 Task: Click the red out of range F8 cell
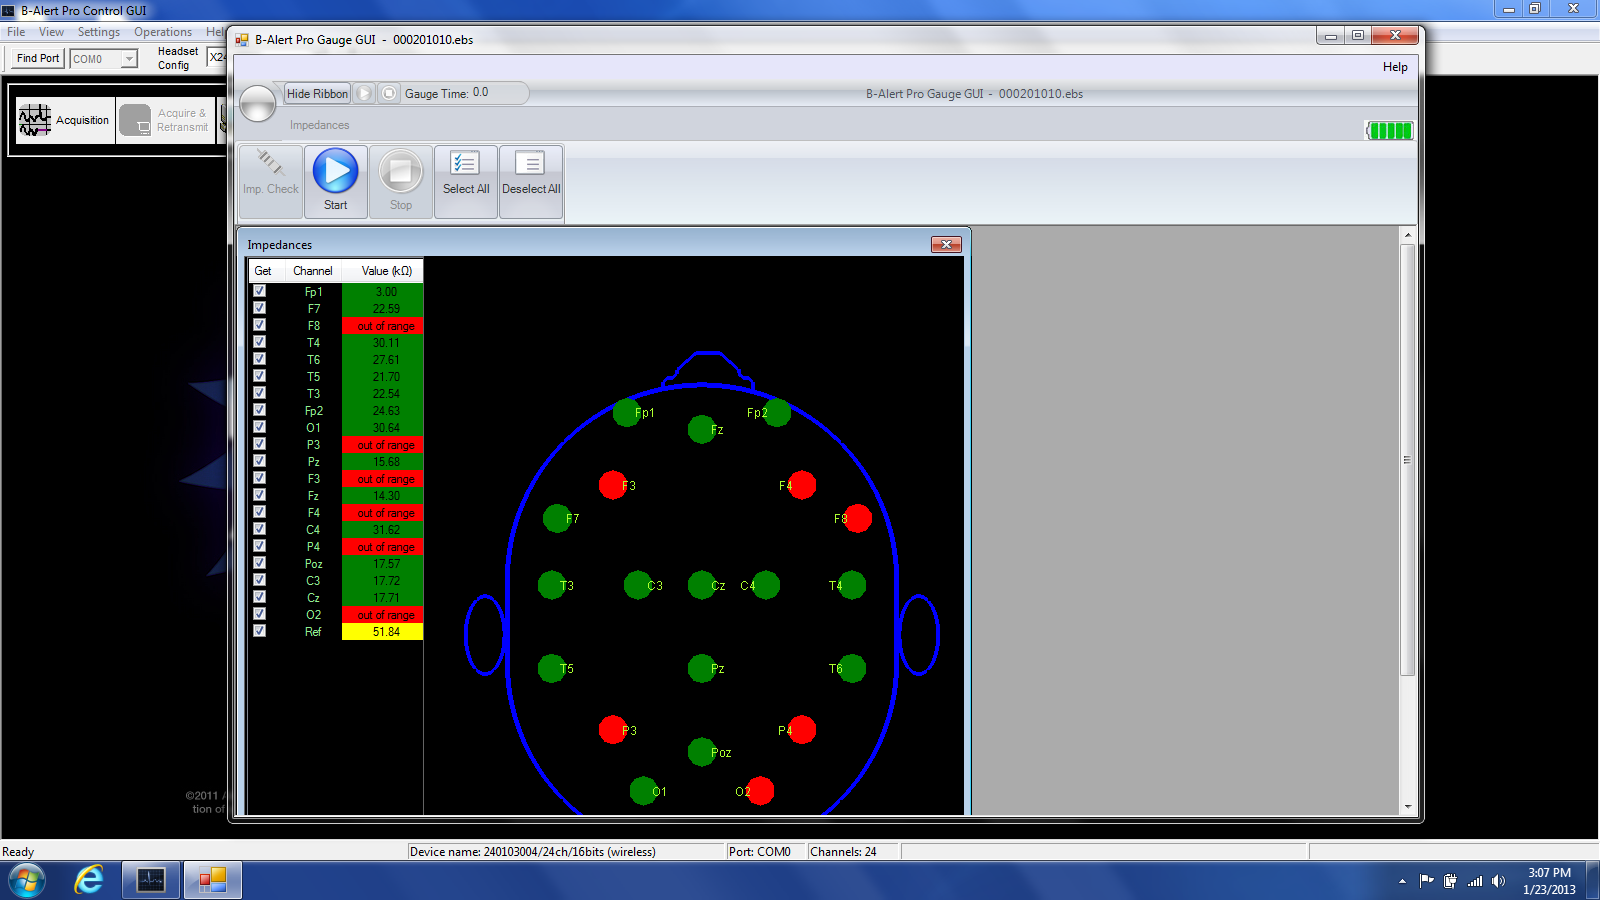(x=383, y=326)
